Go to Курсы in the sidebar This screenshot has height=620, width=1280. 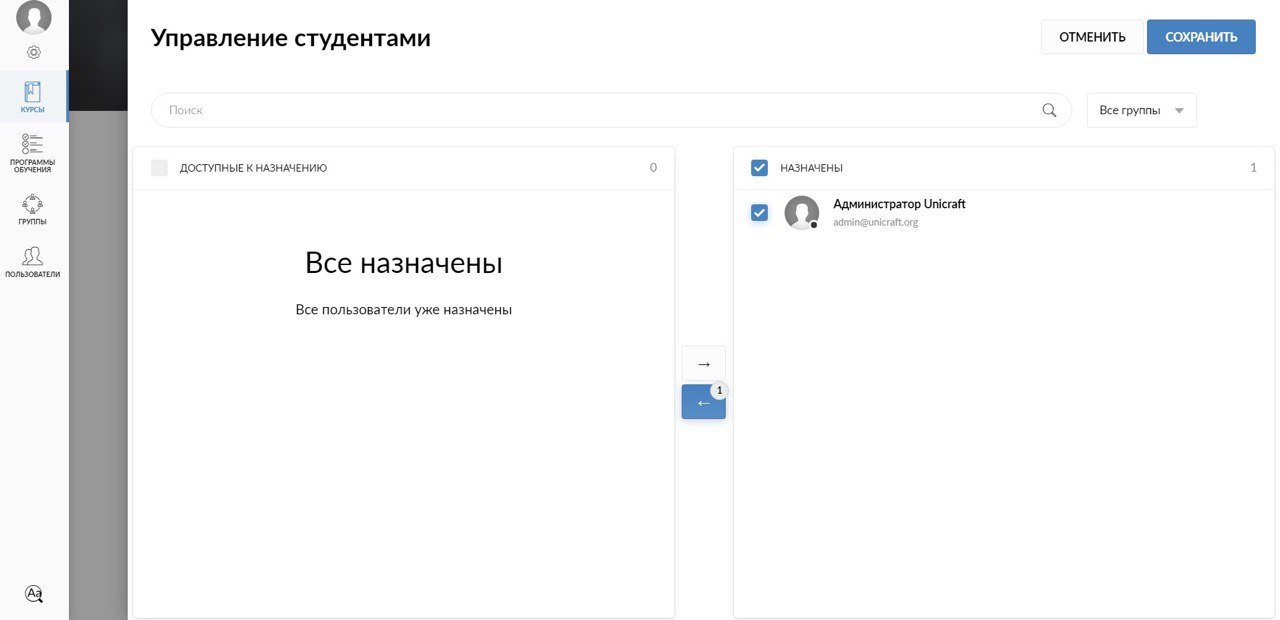click(x=33, y=97)
